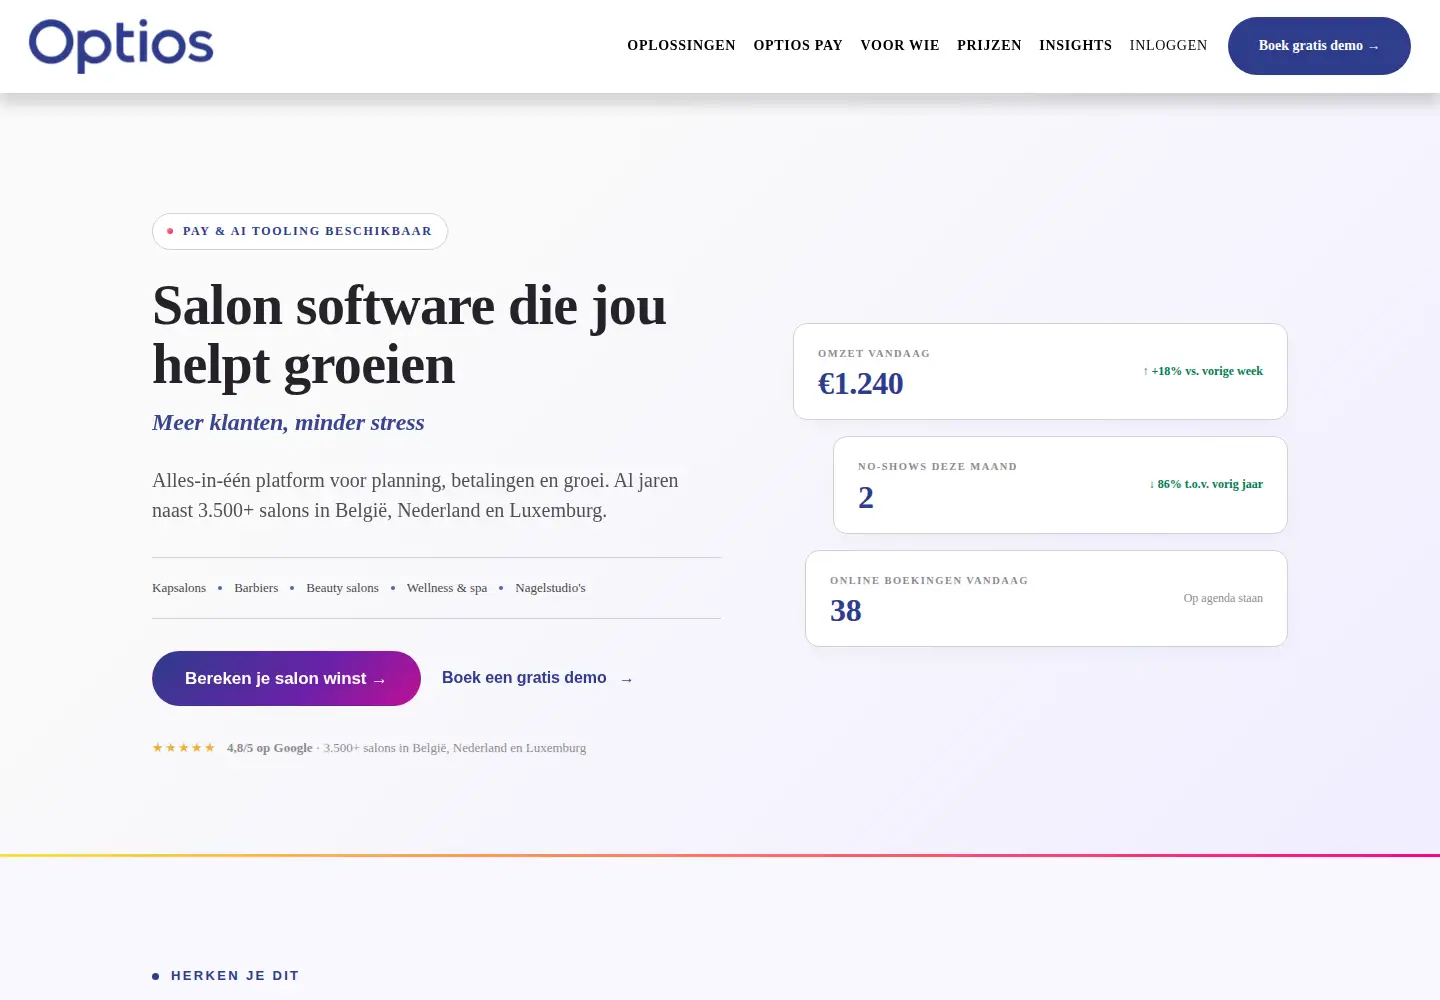Click the Online boekingen vandaag value 38
Viewport: 1440px width, 1000px height.
coord(846,611)
